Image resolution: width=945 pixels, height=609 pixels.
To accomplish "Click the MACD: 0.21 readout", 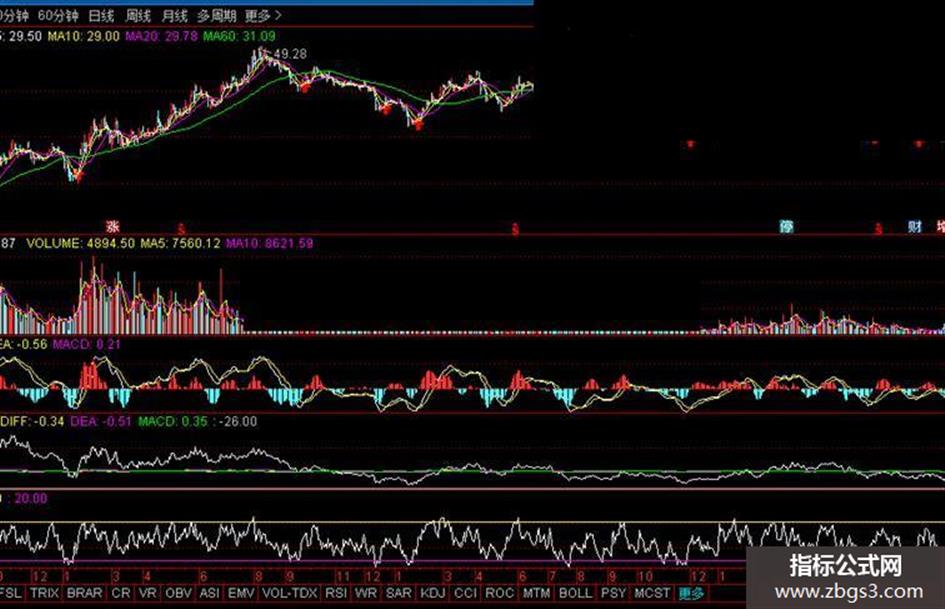I will click(x=87, y=344).
